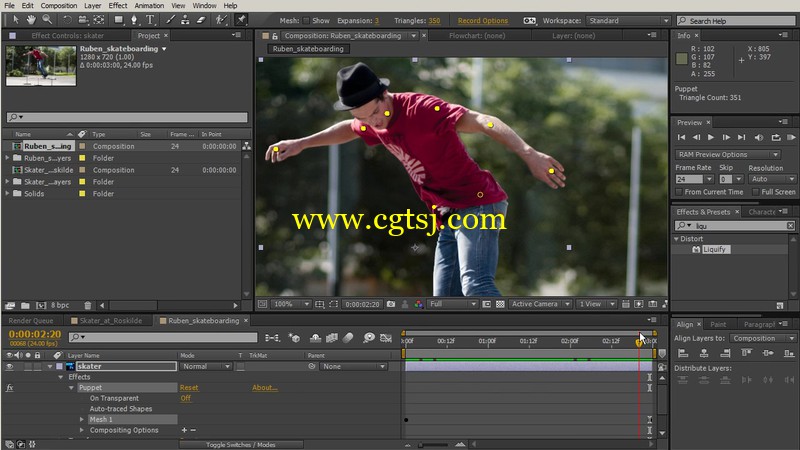
Task: Open the RAM Preview Options dropdown
Action: pyautogui.click(x=728, y=155)
